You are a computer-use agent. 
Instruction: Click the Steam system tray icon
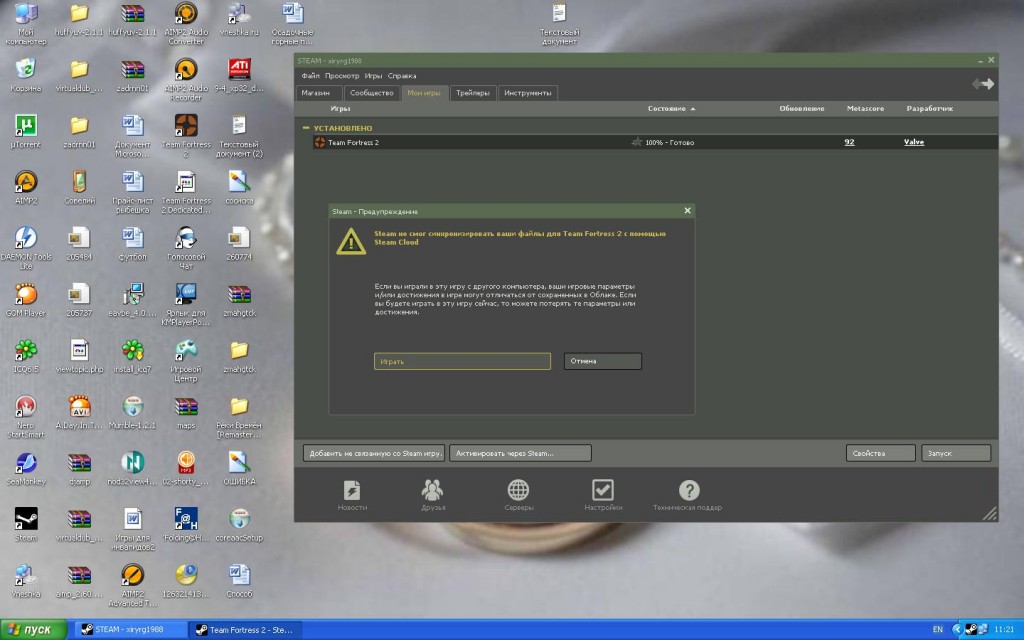point(970,630)
